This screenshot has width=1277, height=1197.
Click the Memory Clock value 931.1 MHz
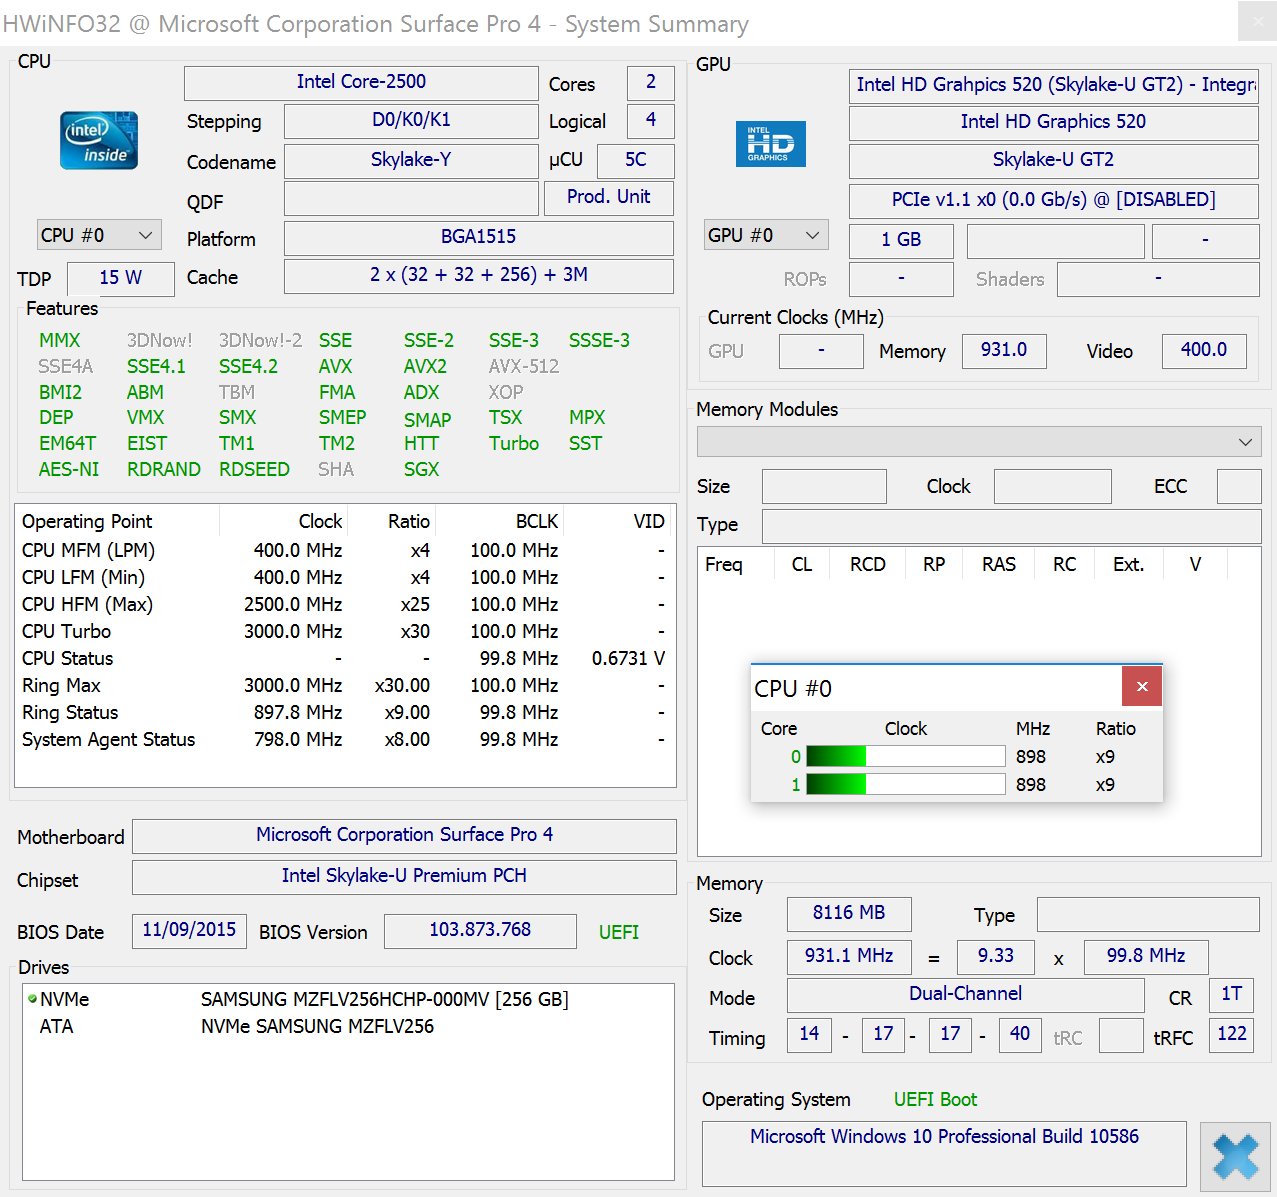click(x=849, y=957)
